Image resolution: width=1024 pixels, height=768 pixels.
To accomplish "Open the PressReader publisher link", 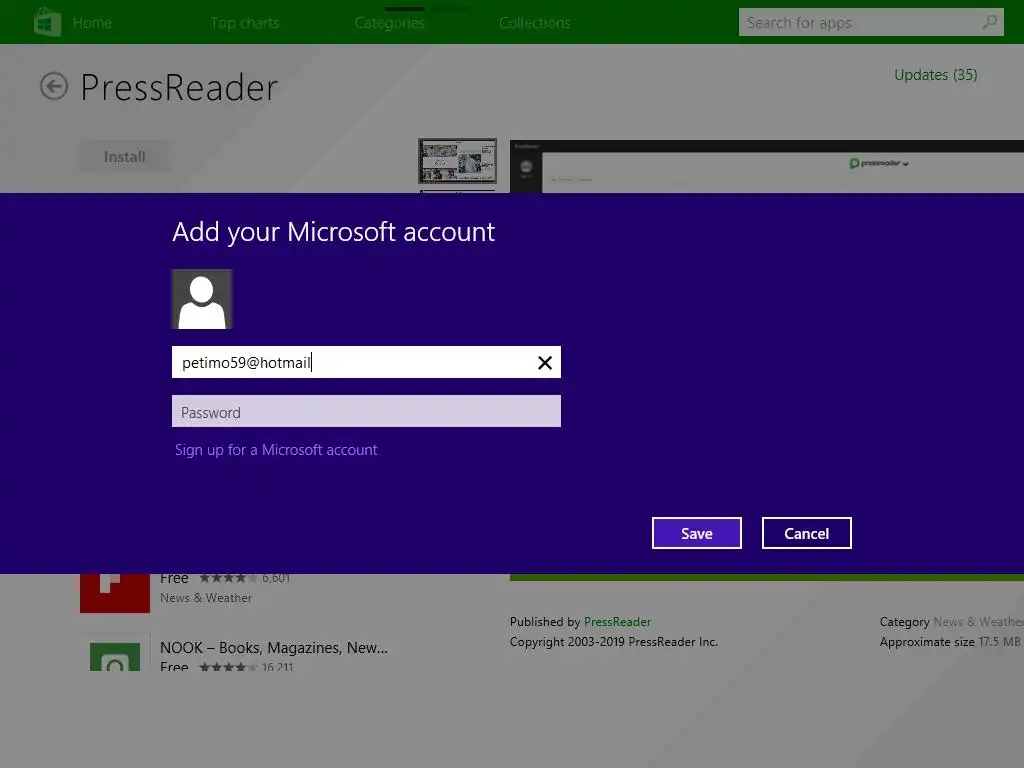I will [617, 622].
